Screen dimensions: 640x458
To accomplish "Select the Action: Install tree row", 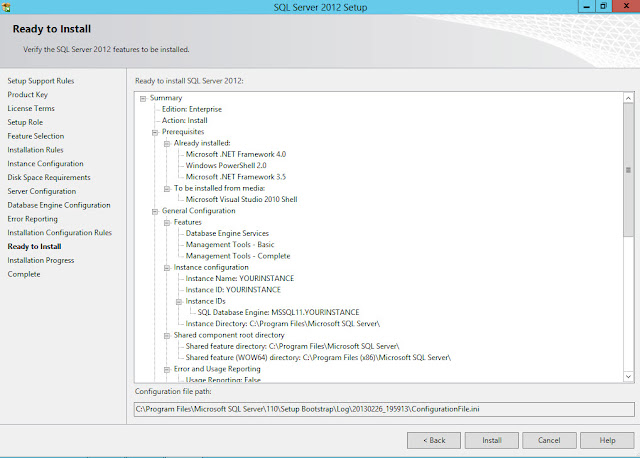I will tap(184, 120).
